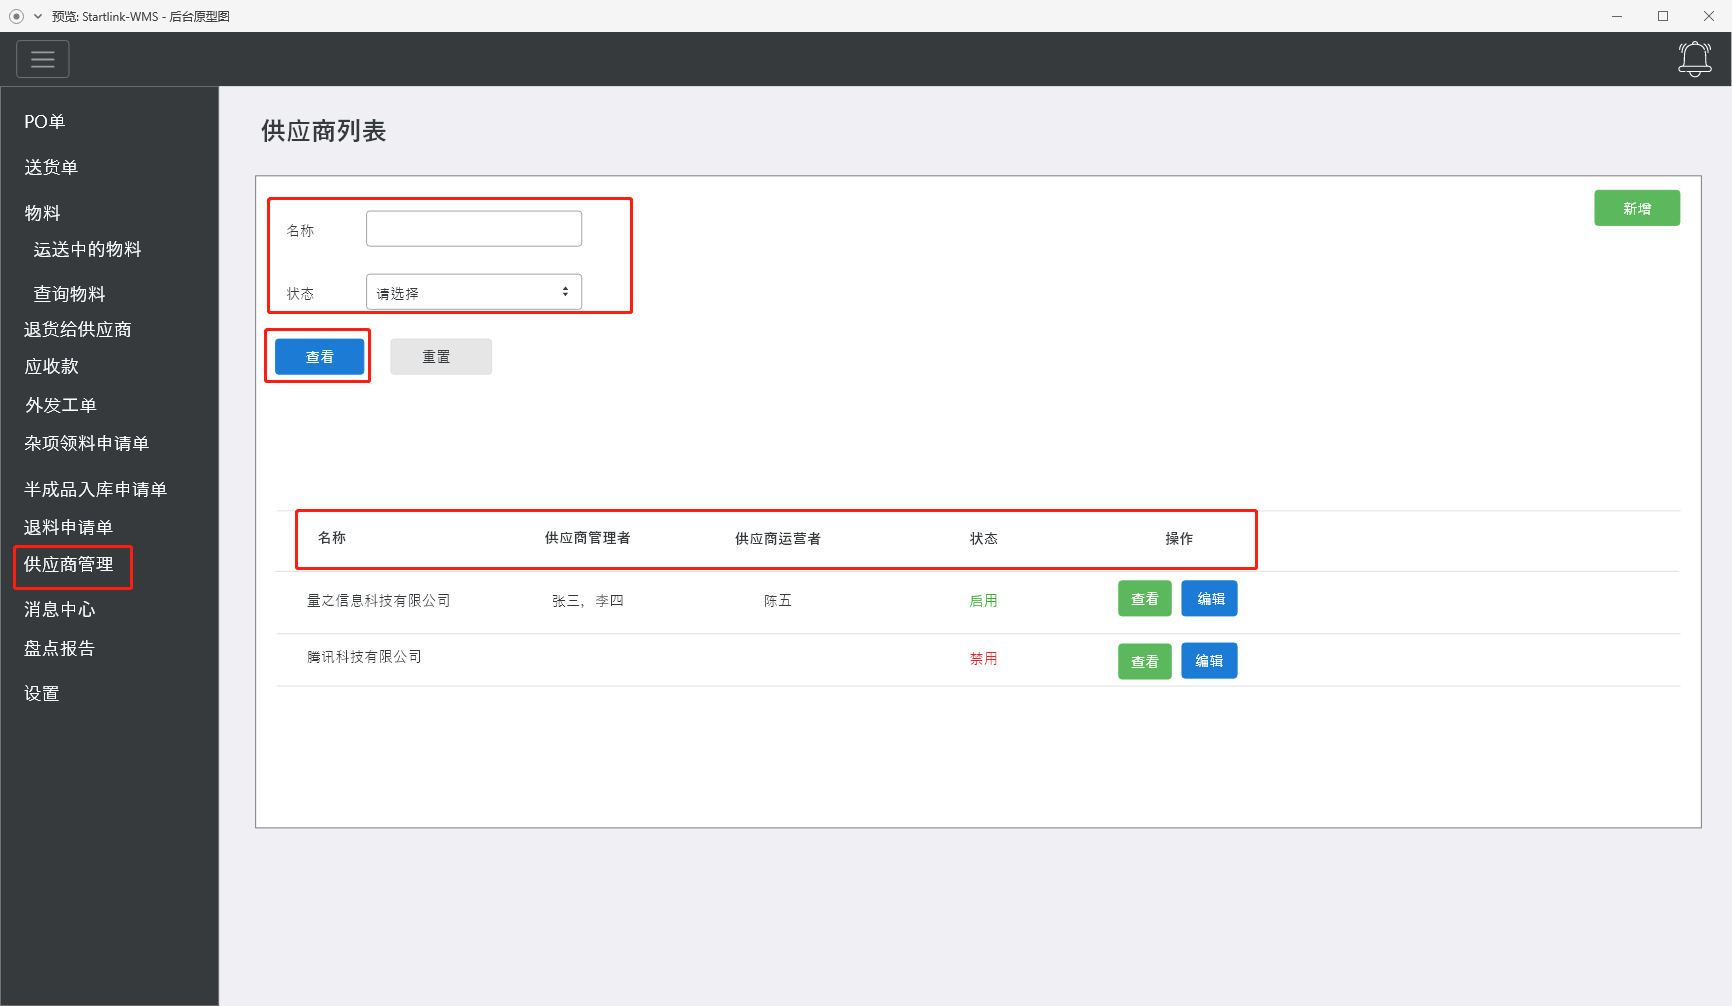
Task: Open 消息中心
Action: click(x=60, y=609)
